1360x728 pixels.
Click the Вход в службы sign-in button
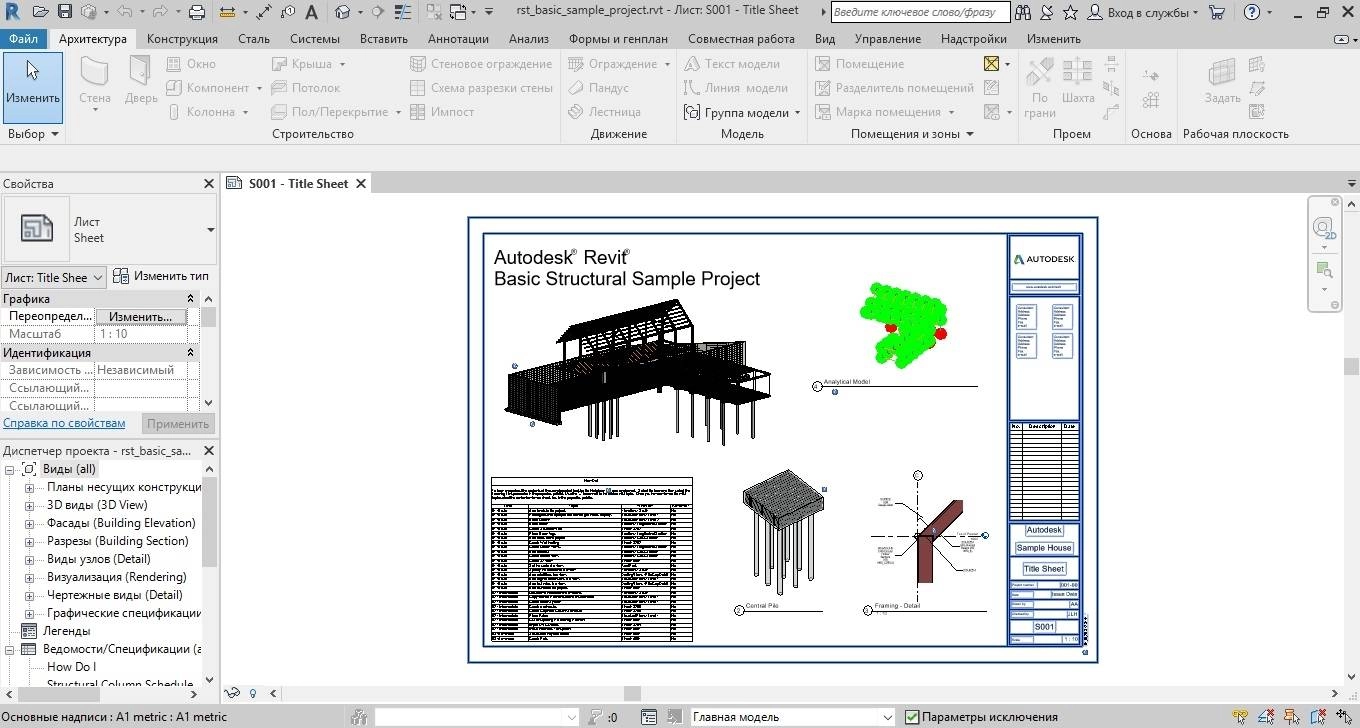[x=1142, y=12]
